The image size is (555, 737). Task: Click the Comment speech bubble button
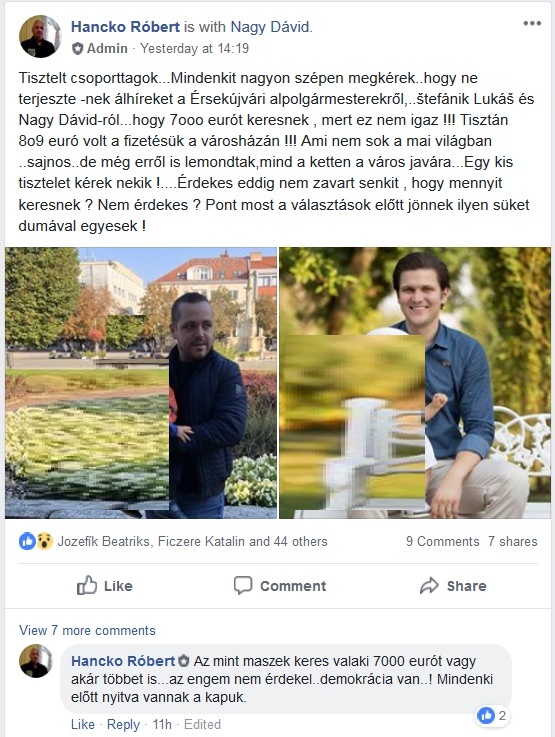click(280, 586)
